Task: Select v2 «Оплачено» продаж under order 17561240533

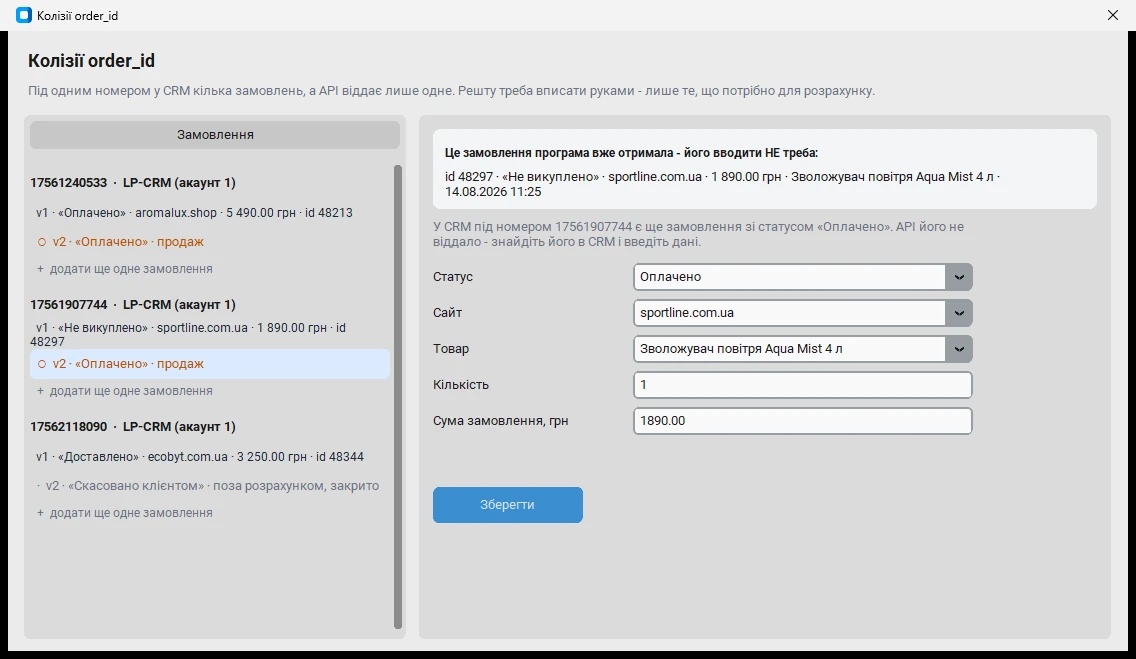Action: tap(210, 242)
